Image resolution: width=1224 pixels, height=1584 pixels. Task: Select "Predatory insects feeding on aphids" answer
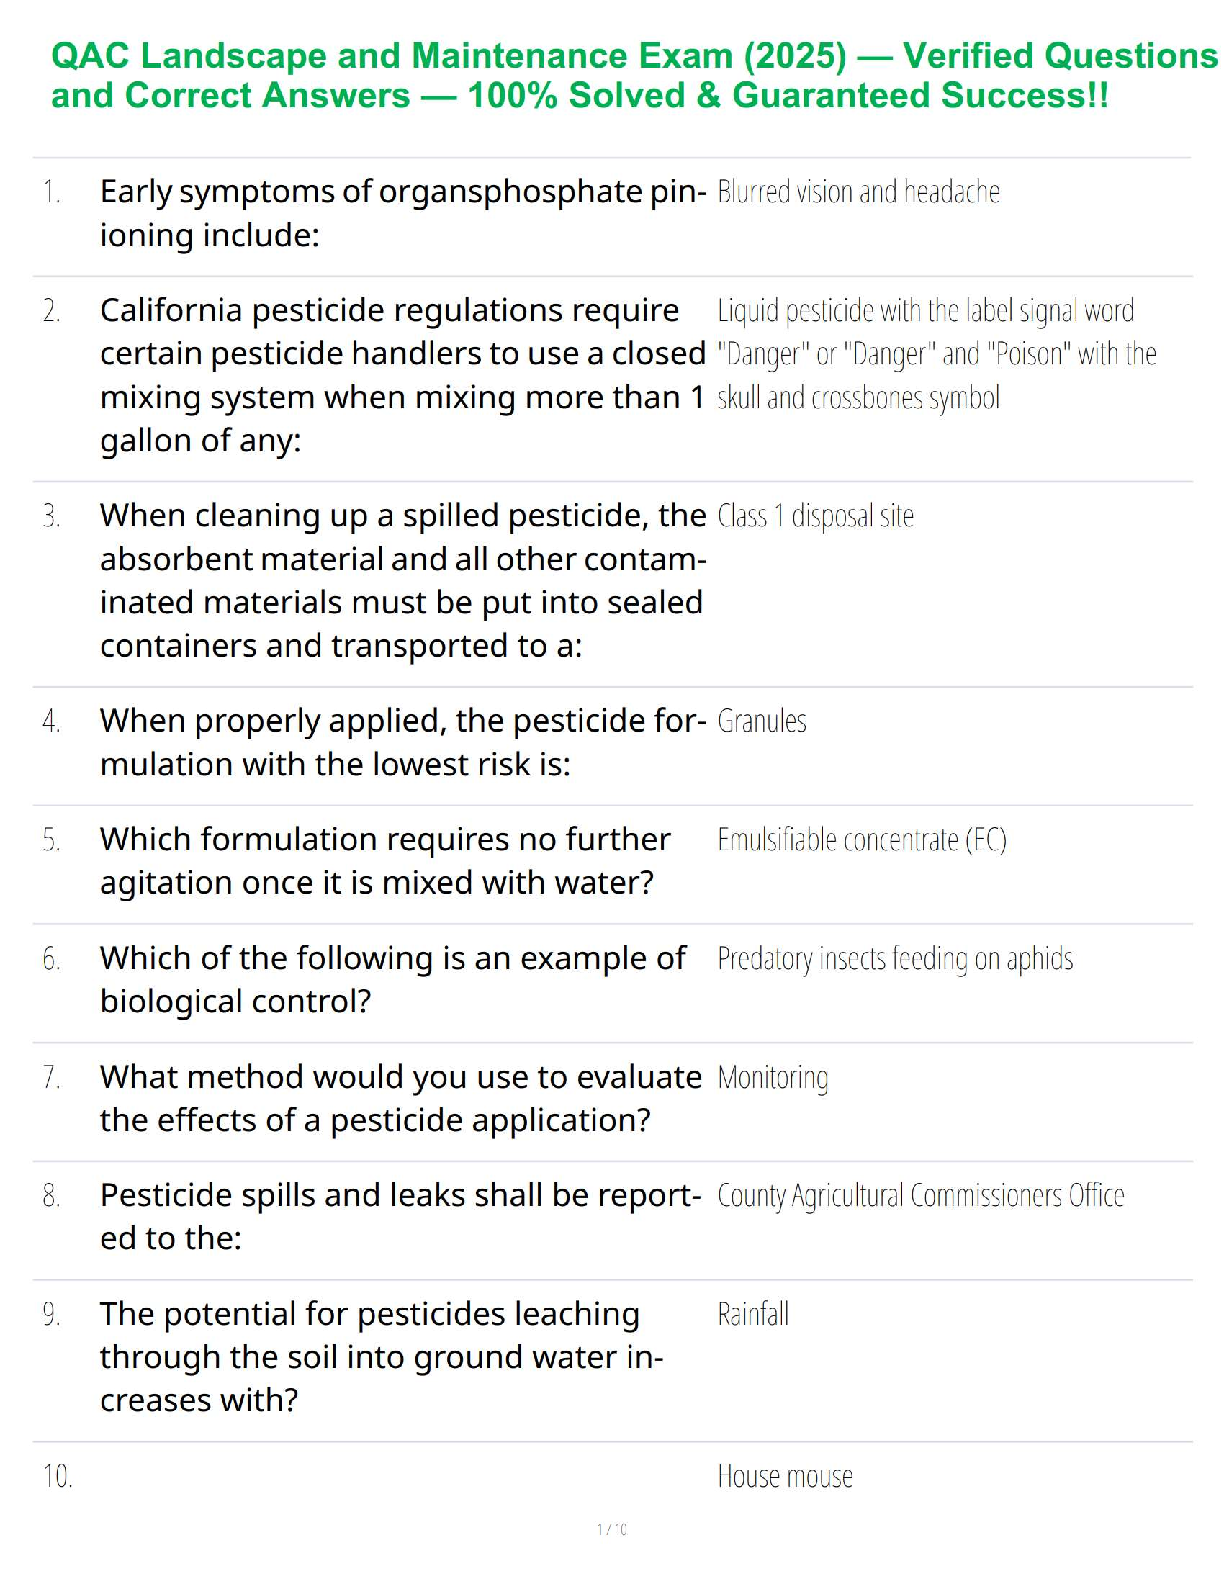pyautogui.click(x=895, y=959)
